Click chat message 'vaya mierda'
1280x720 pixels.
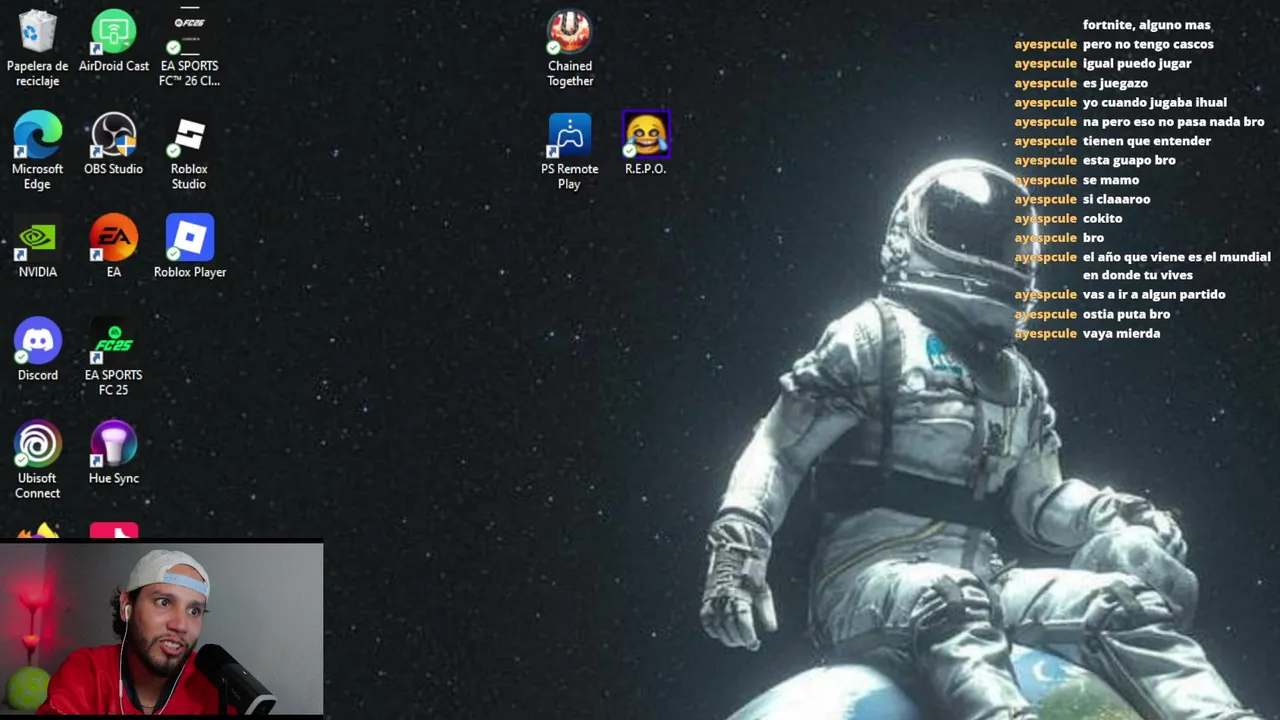click(1121, 333)
